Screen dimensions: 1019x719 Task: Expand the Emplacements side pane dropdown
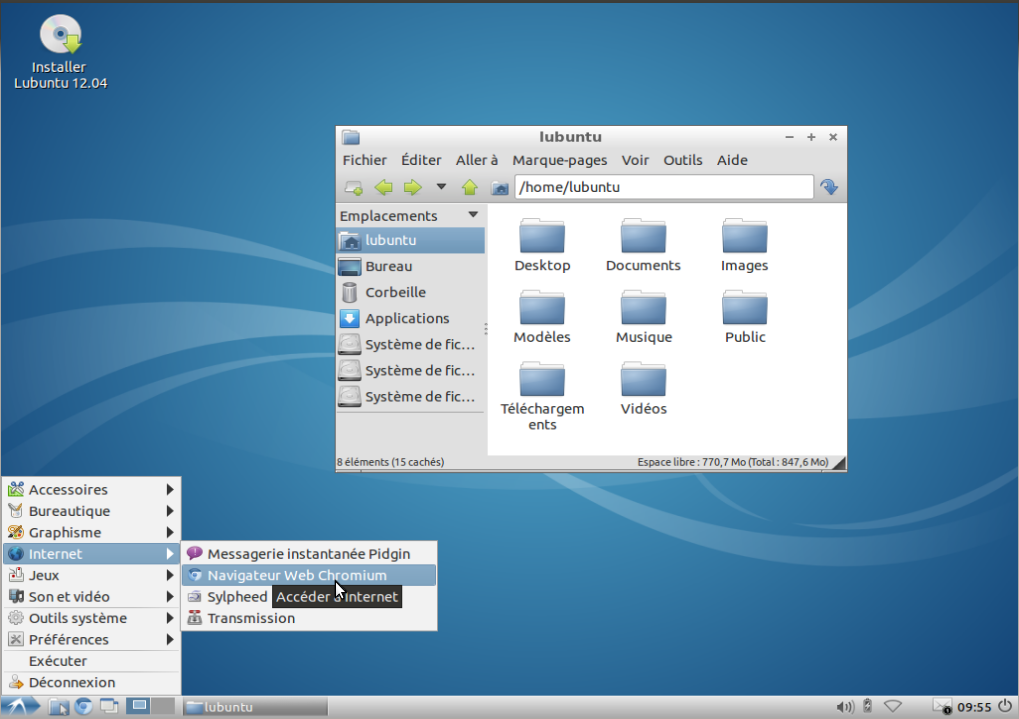click(x=473, y=215)
